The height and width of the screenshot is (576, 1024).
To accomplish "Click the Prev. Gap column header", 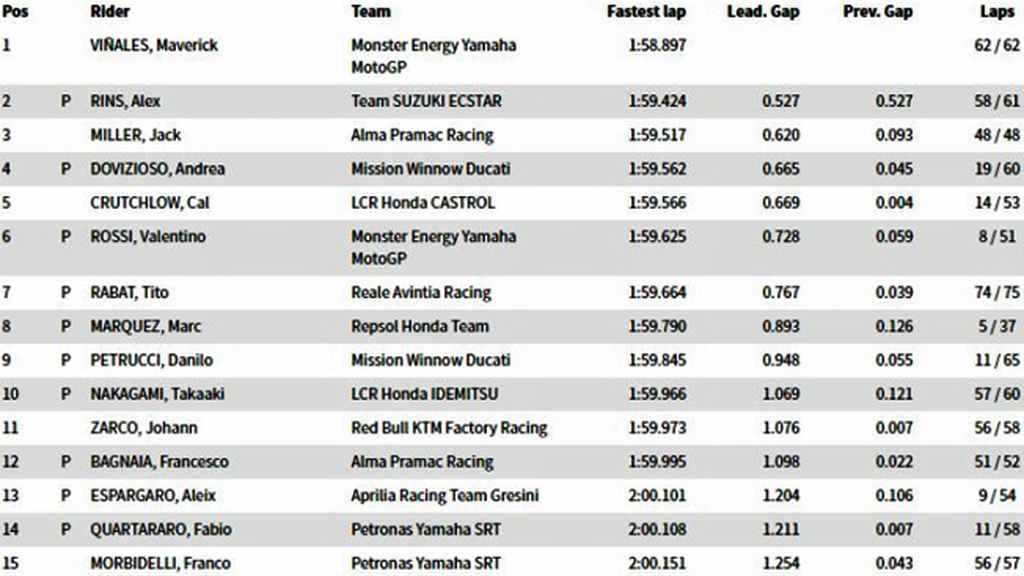I will 877,12.
